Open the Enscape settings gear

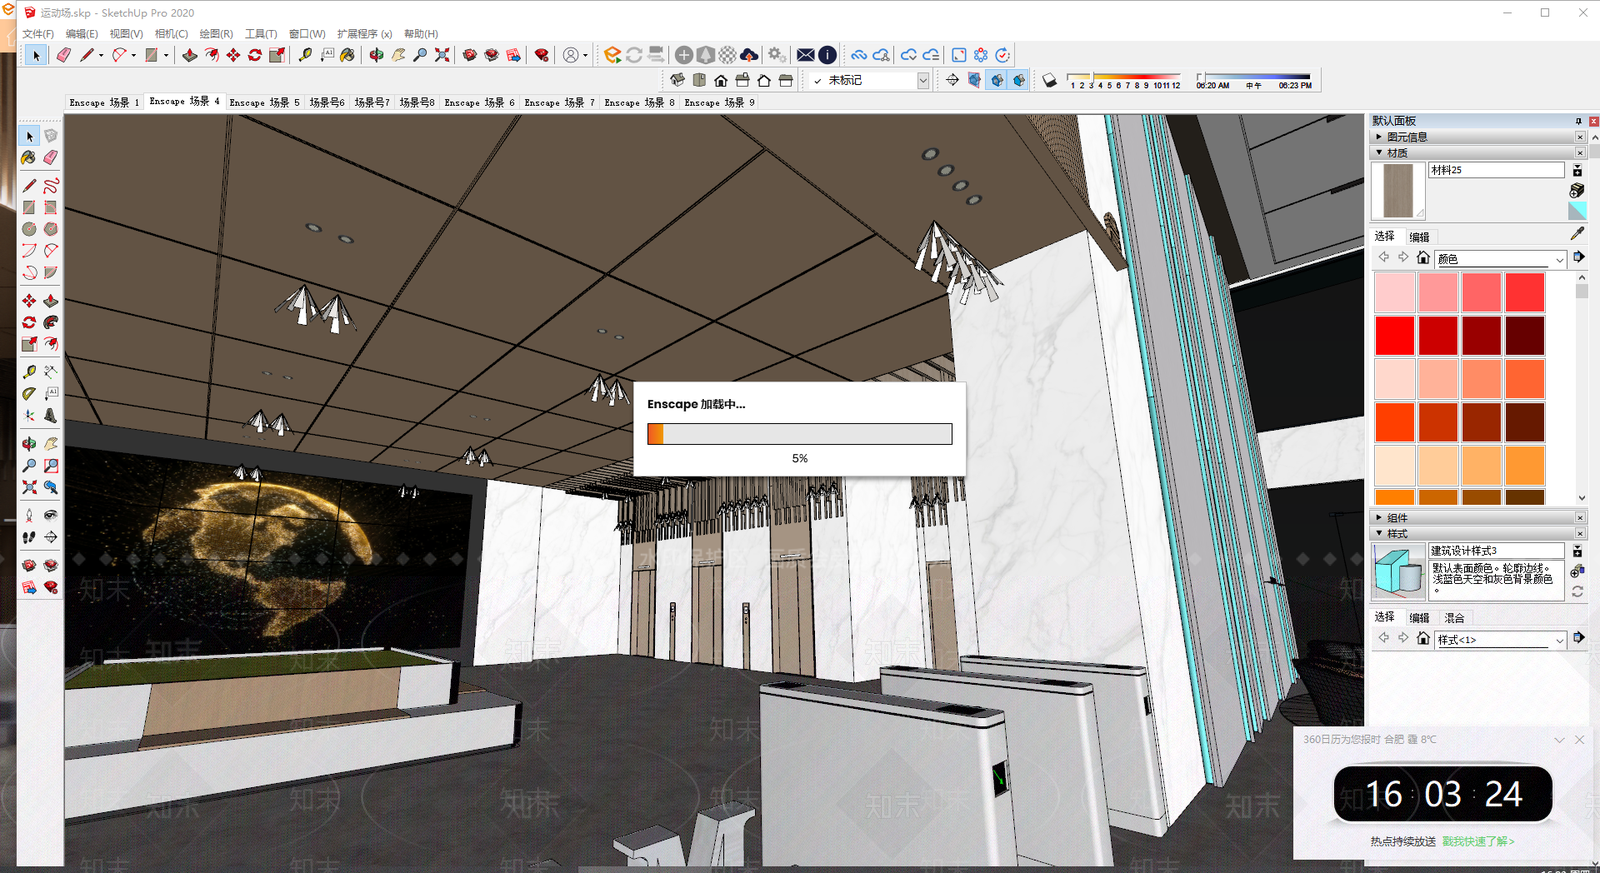(x=776, y=55)
